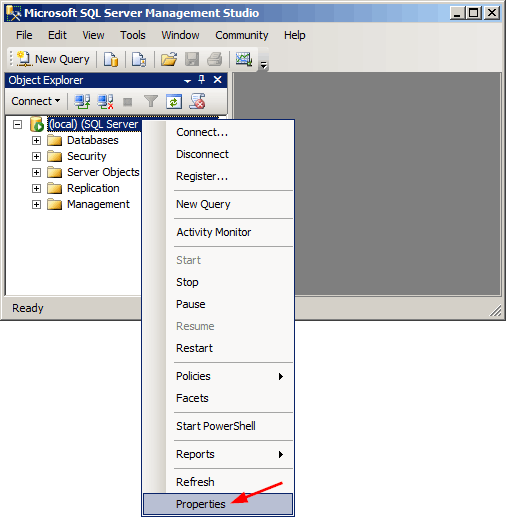Expand the Management folder
The image size is (506, 517).
pos(36,204)
